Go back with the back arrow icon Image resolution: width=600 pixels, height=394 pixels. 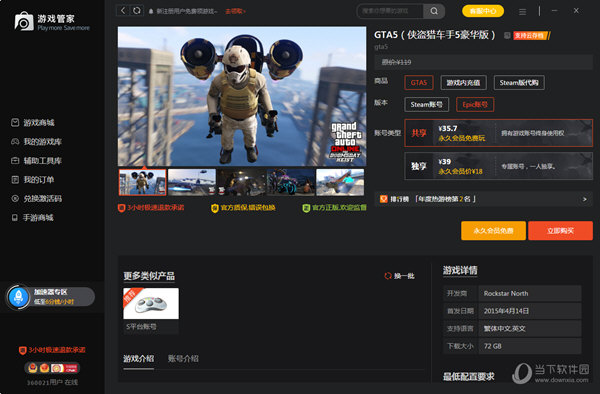(x=122, y=11)
